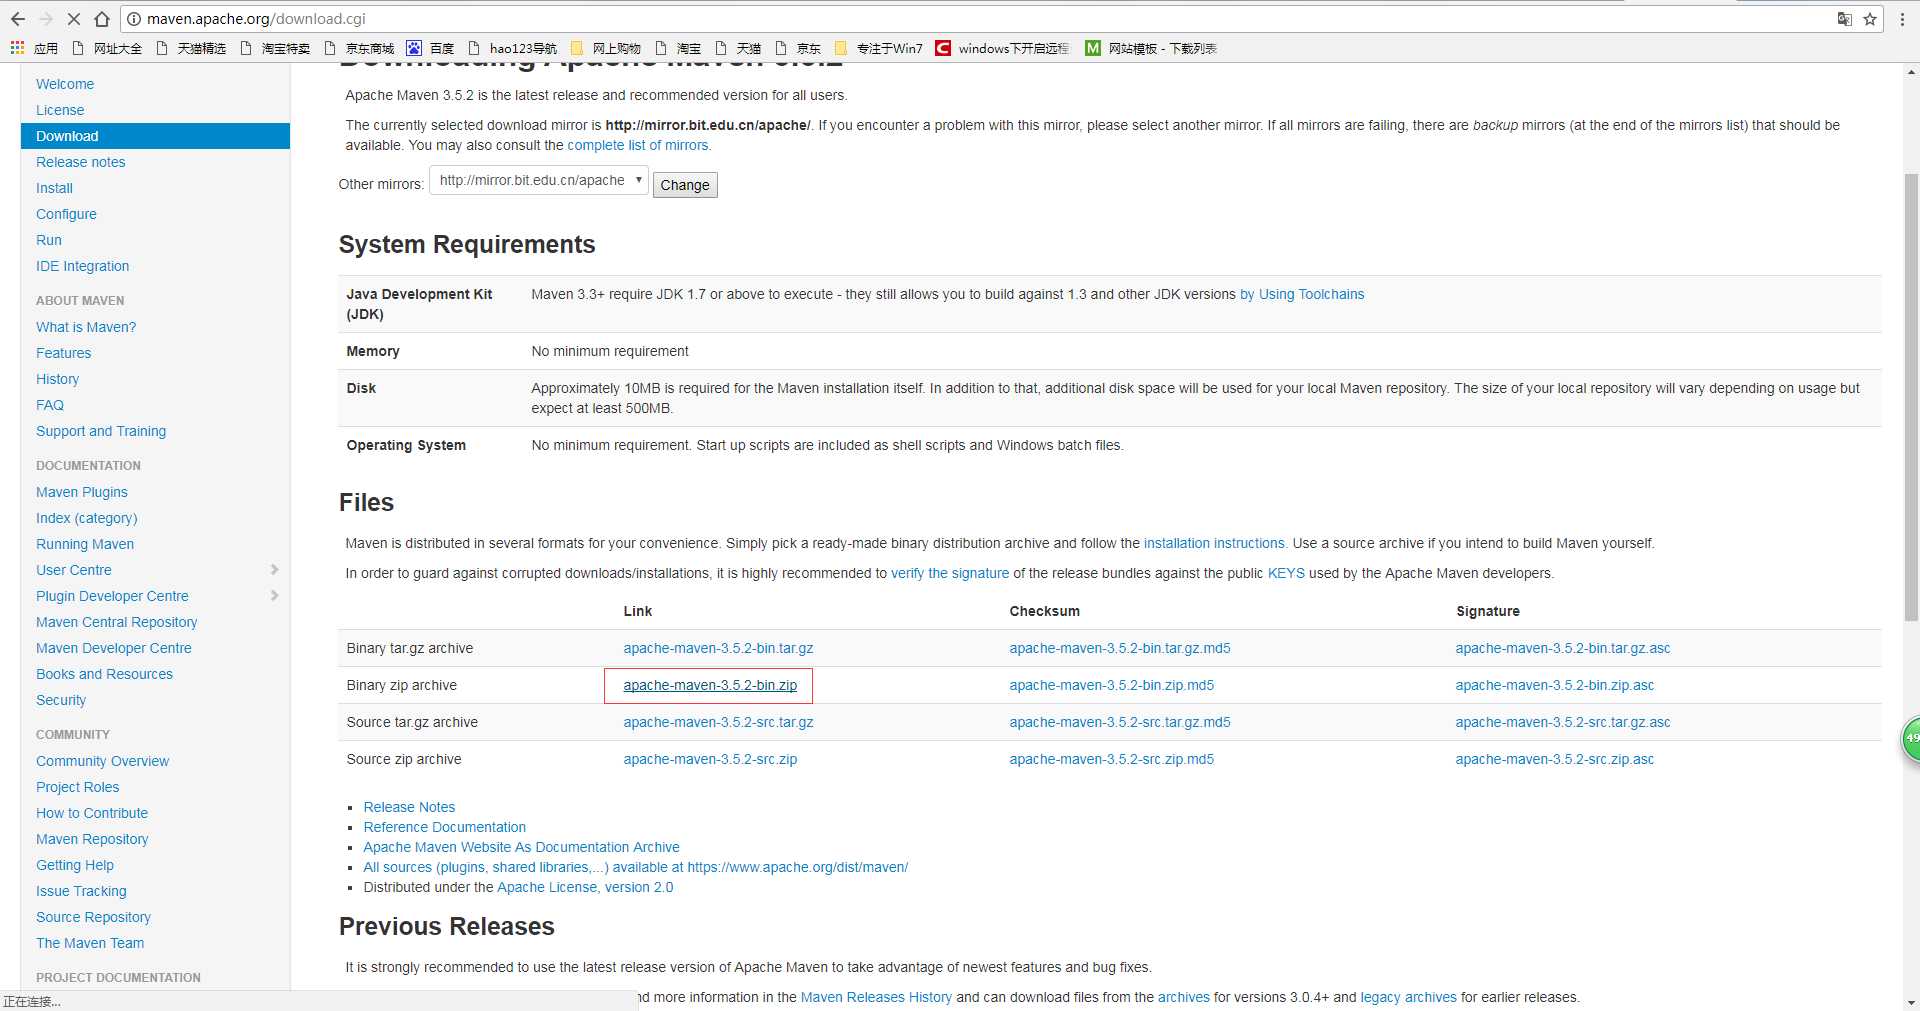This screenshot has width=1920, height=1011.
Task: Stop page loading with X icon
Action: (73, 19)
